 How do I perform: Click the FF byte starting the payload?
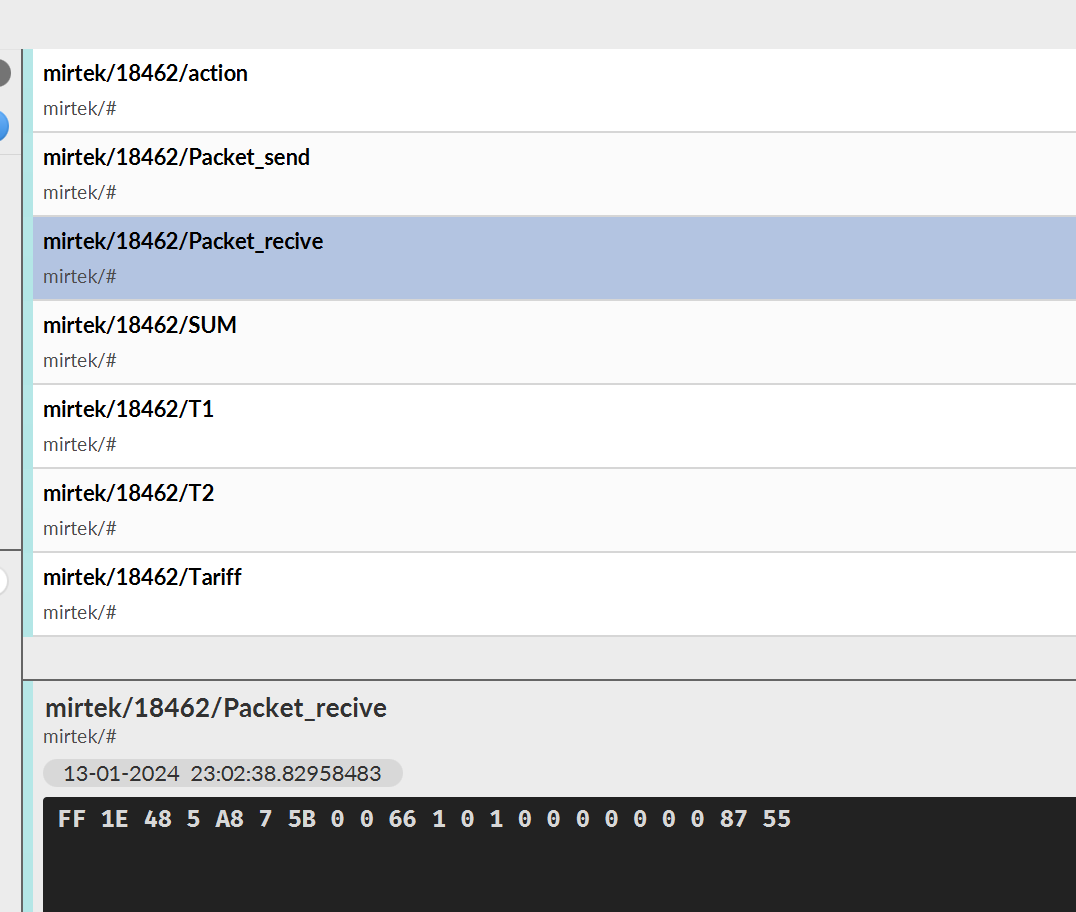(x=72, y=819)
